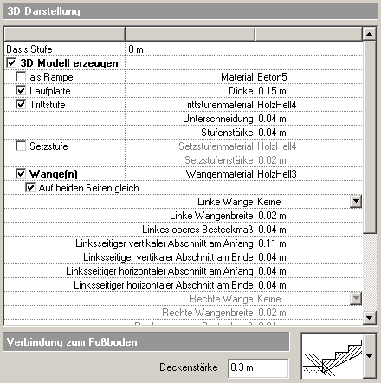
Task: Click the Trittstufenmaterial HolzHell4 value
Action: pyautogui.click(x=277, y=105)
